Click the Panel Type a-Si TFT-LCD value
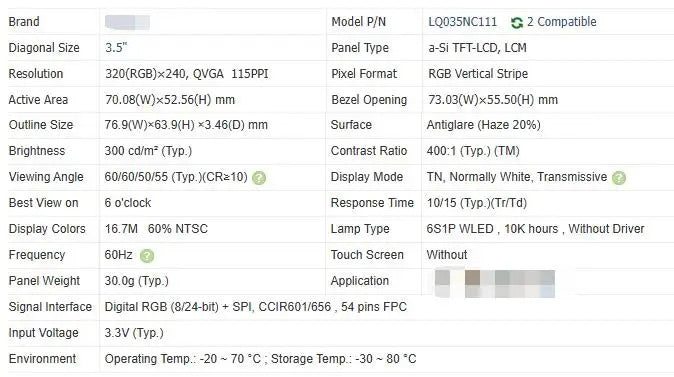Screen dimensions: 674x377 pos(477,48)
